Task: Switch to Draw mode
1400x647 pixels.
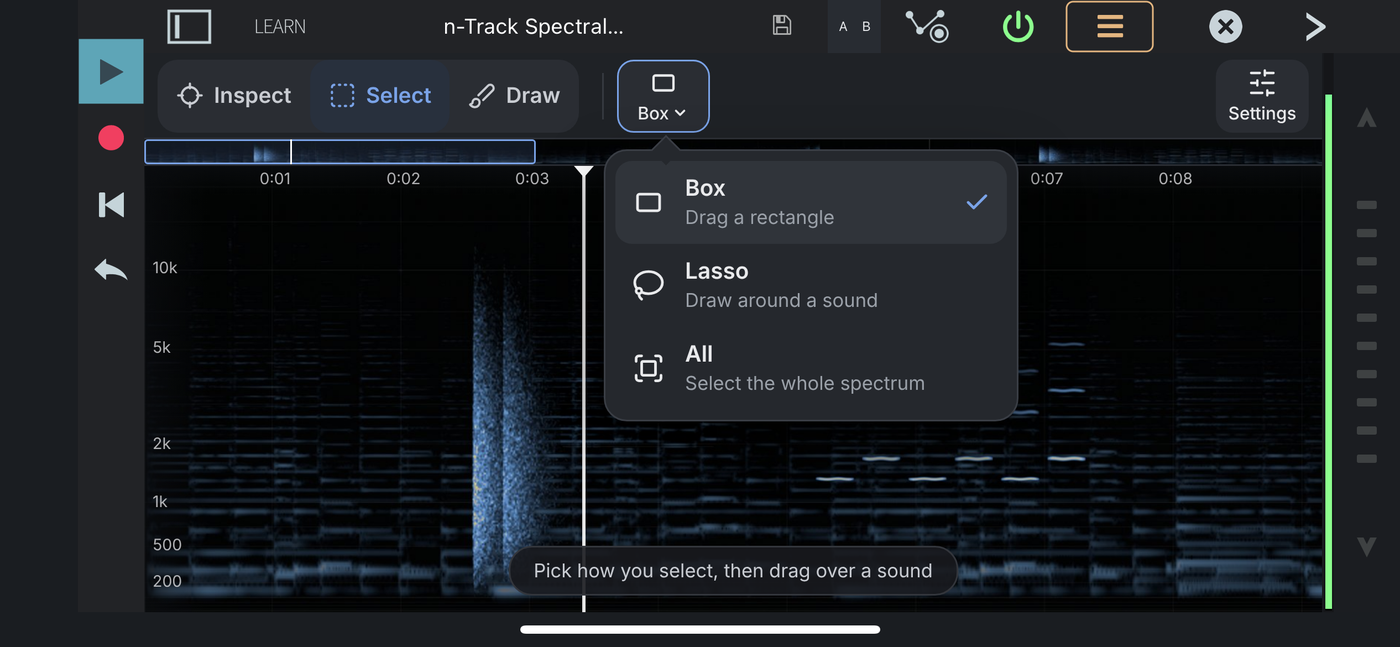Action: coord(514,96)
